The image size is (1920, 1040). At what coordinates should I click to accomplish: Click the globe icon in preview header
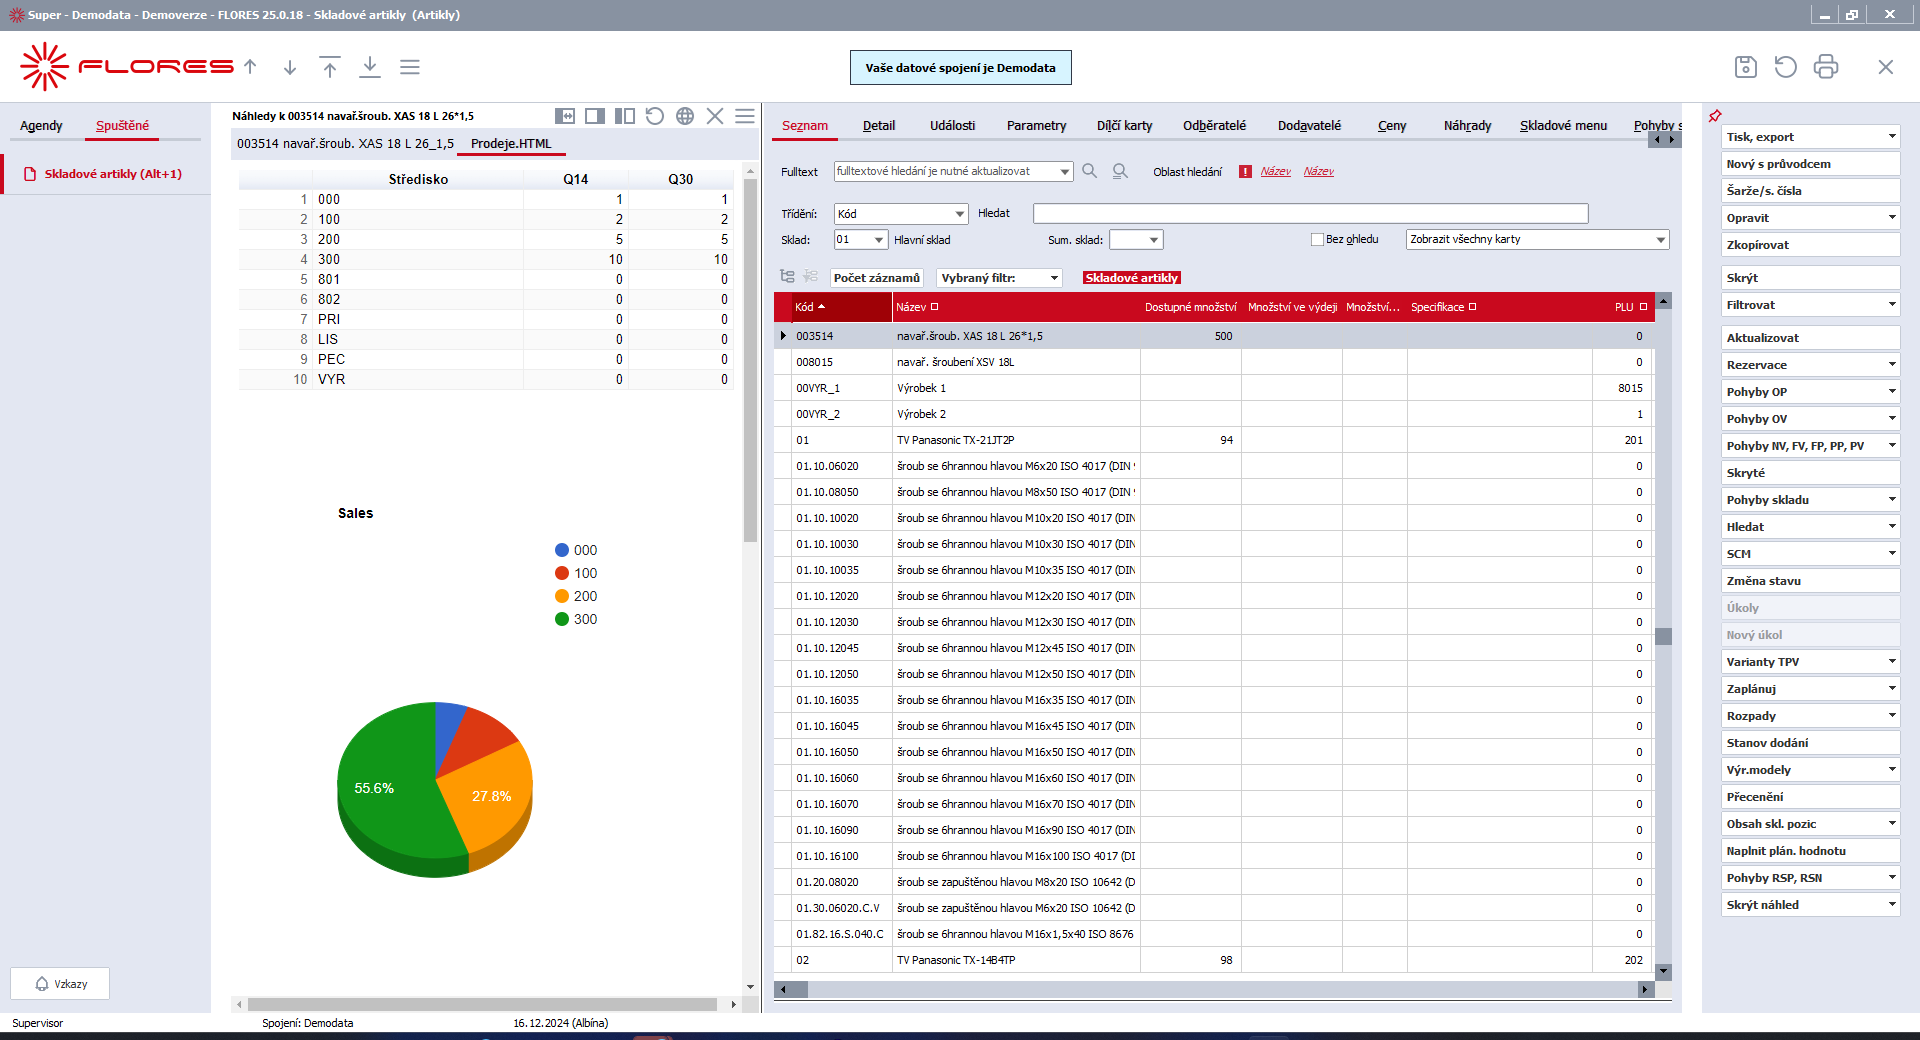tap(685, 116)
